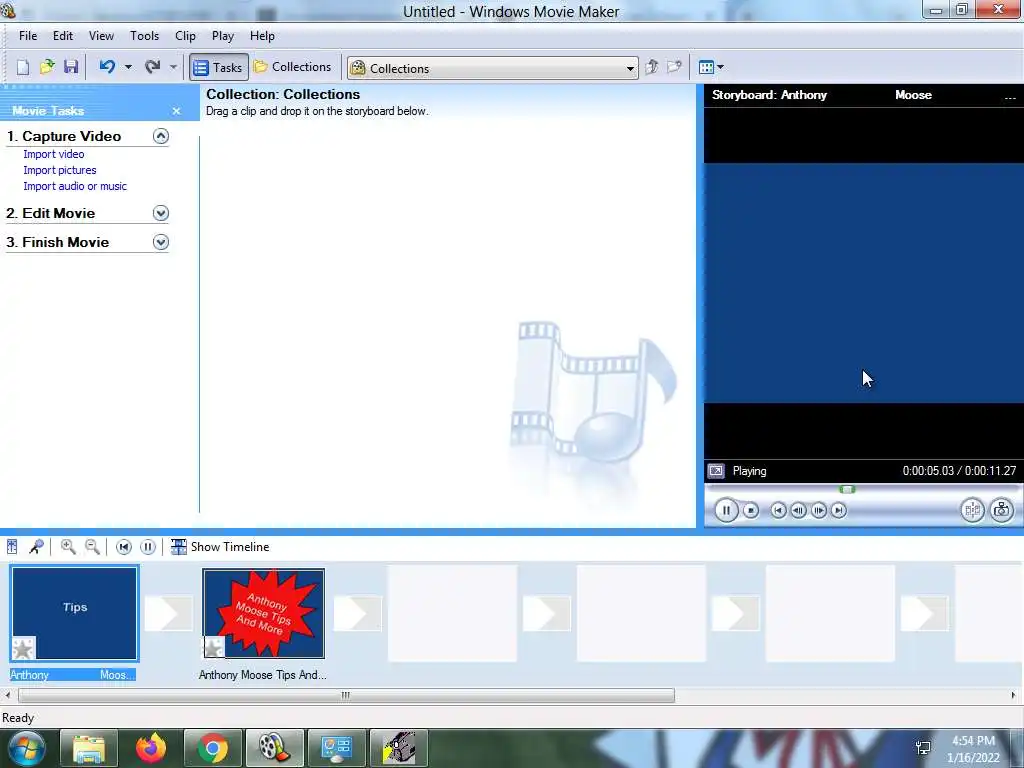Viewport: 1024px width, 768px height.
Task: Open the Collections location combo box
Action: click(x=493, y=68)
